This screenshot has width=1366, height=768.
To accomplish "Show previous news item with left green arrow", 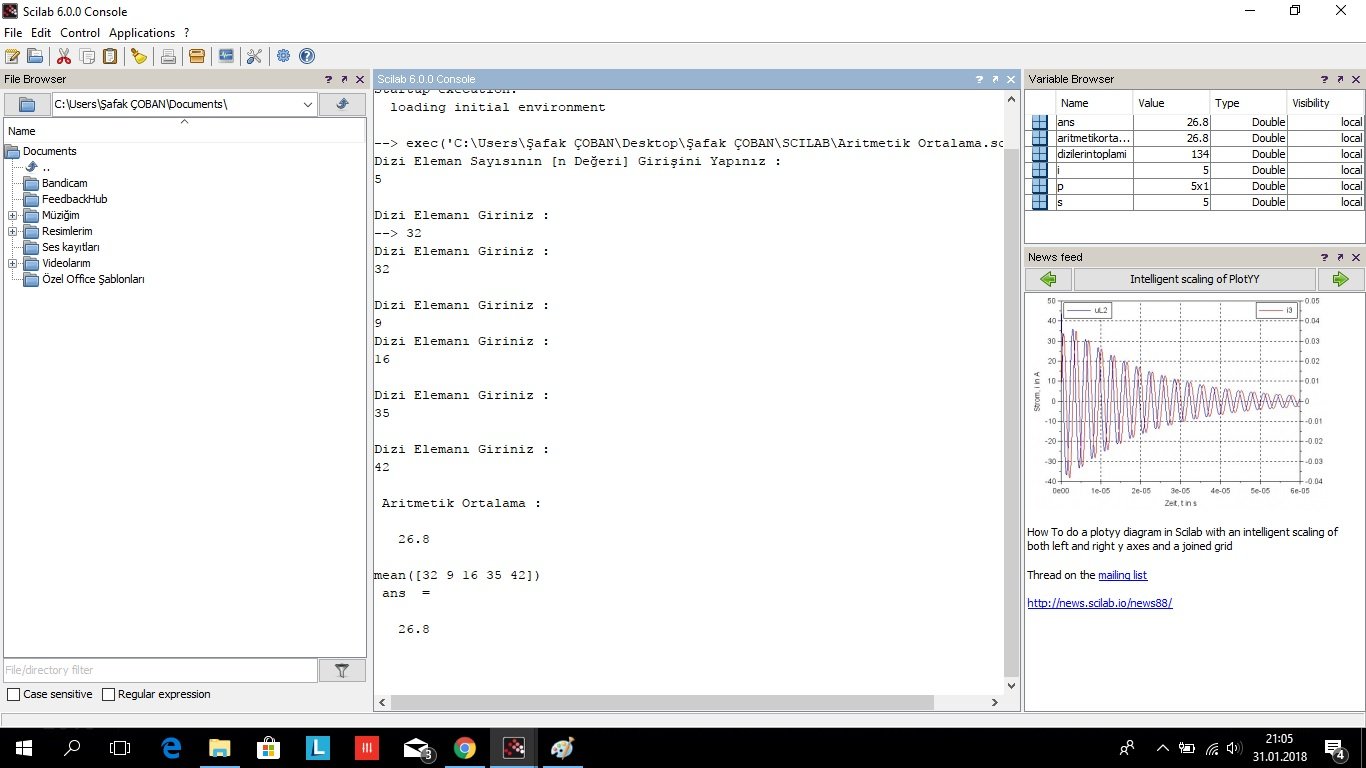I will coord(1048,279).
